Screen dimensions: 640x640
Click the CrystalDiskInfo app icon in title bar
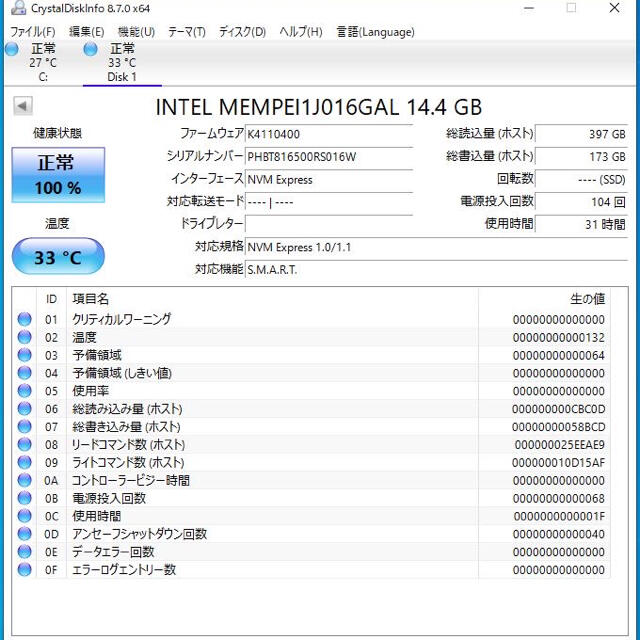[18, 8]
